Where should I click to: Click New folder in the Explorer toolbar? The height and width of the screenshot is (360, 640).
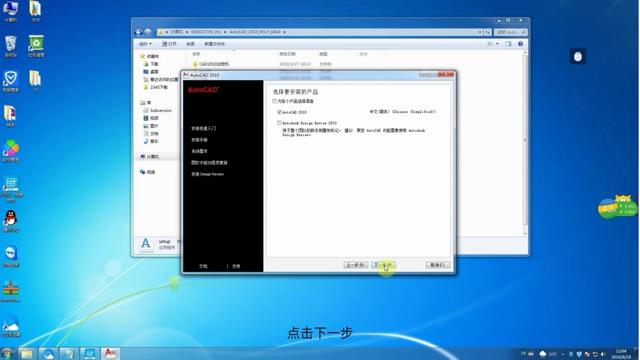pyautogui.click(x=215, y=44)
